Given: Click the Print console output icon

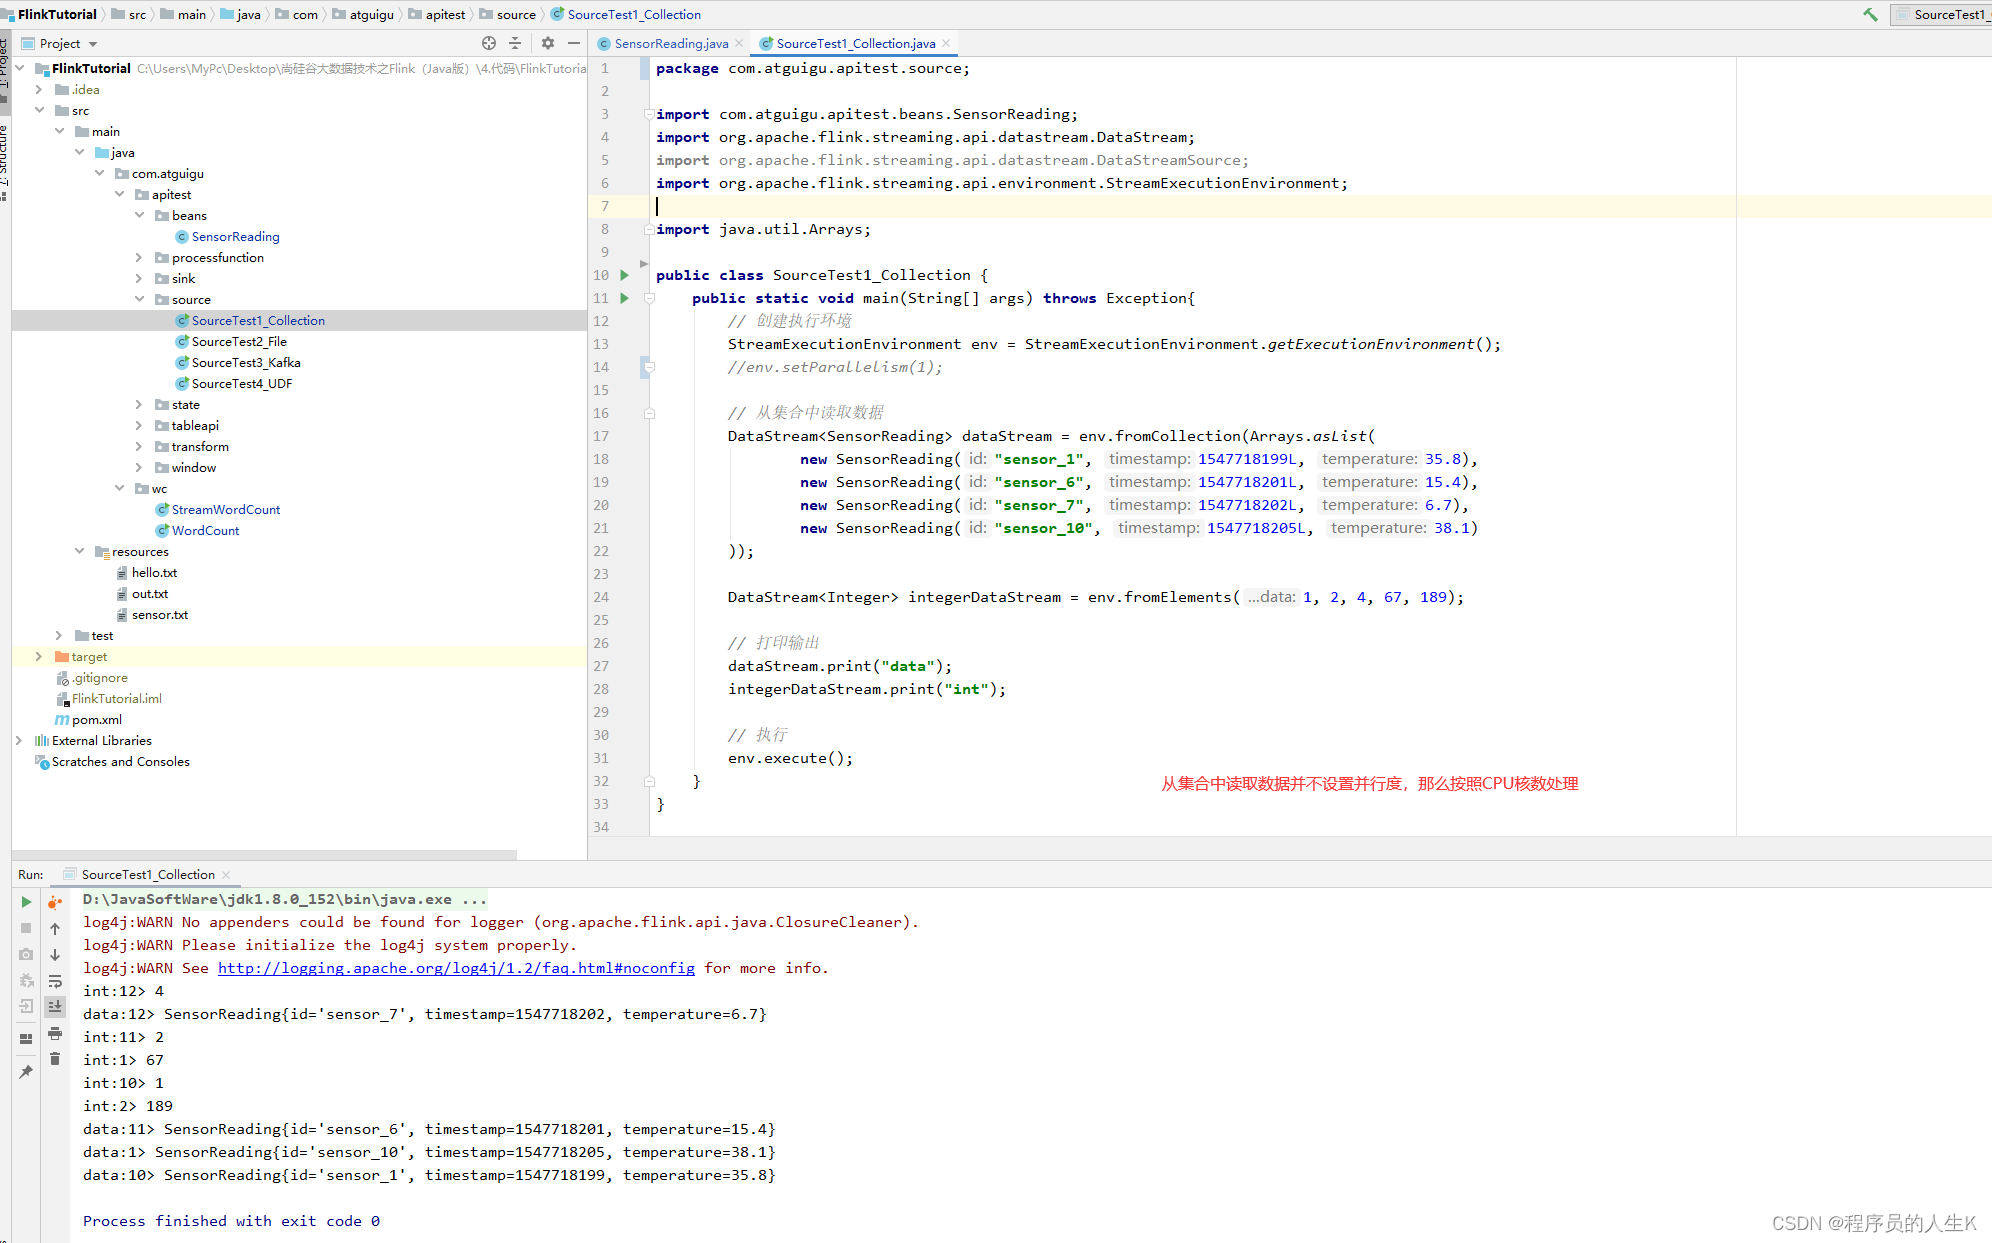Looking at the screenshot, I should [x=55, y=1033].
